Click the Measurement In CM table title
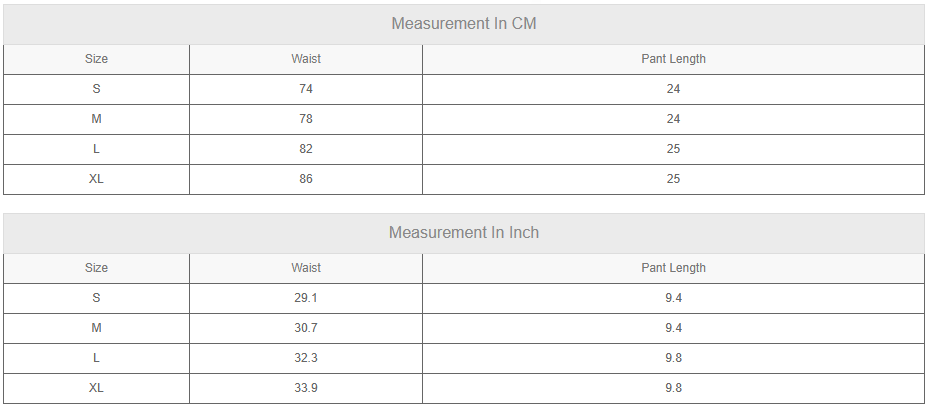 [464, 23]
